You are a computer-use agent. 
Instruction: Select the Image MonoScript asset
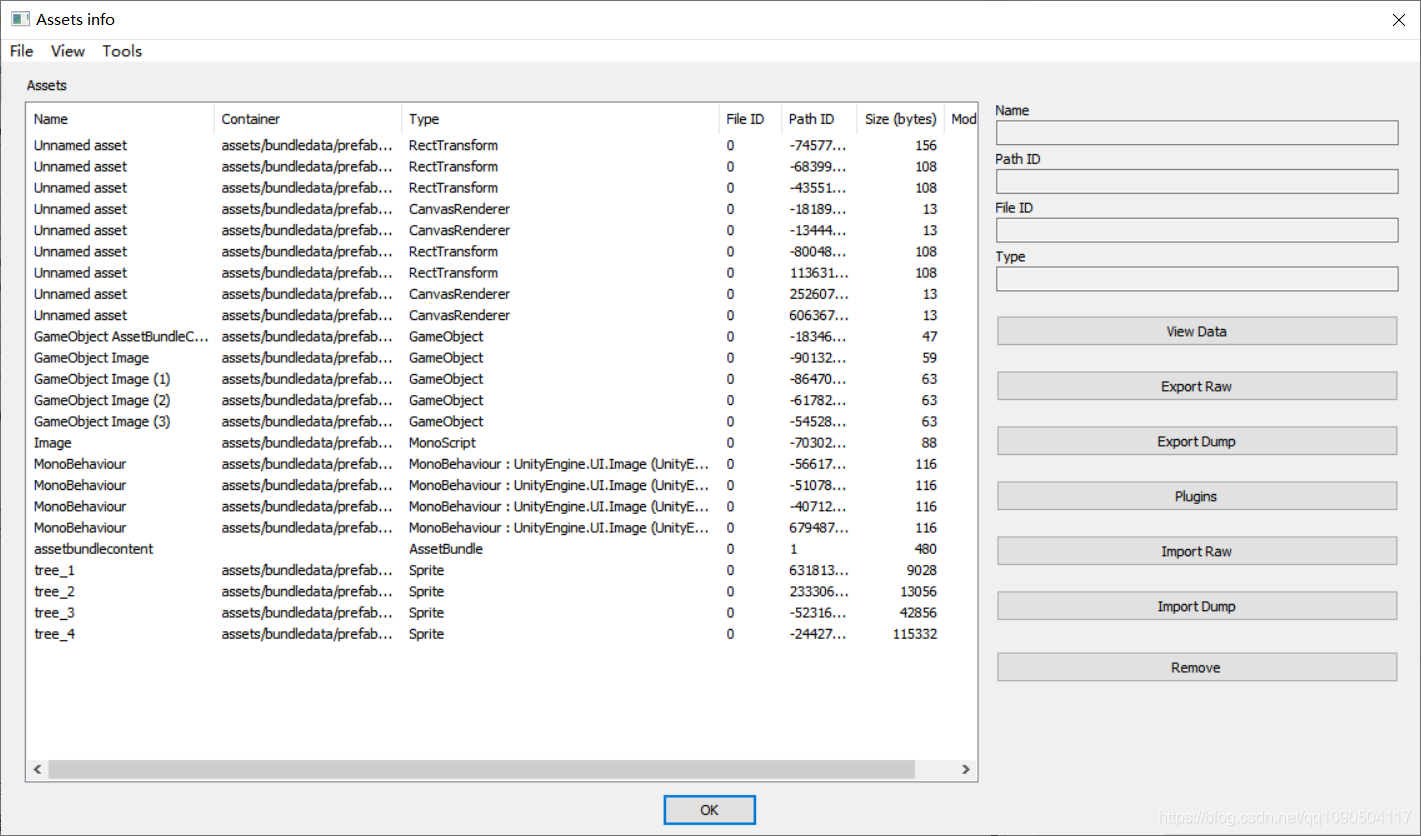[52, 442]
